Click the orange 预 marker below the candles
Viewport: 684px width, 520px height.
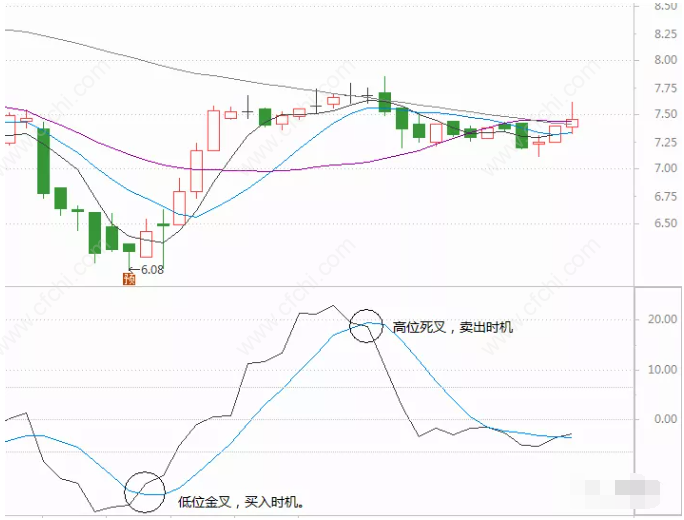129,279
